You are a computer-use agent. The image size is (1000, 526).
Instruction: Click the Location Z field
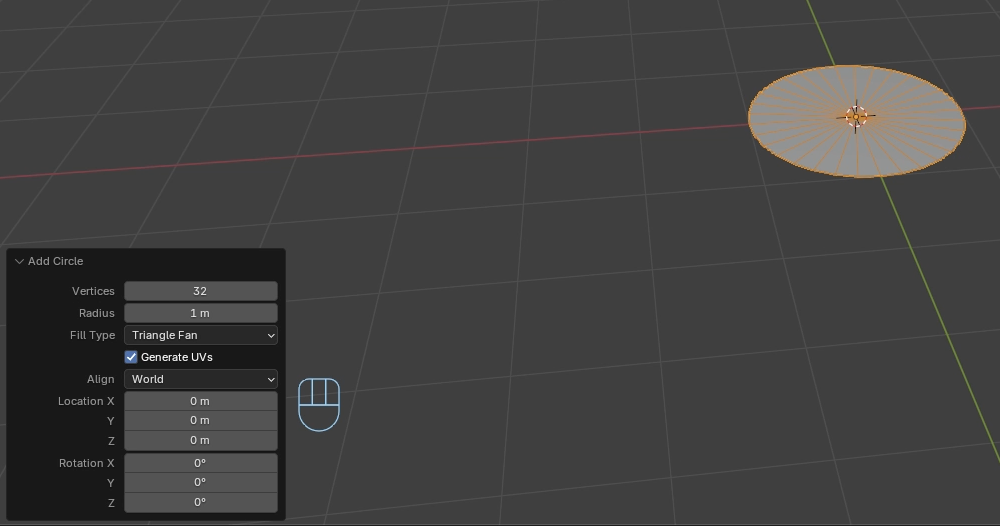pyautogui.click(x=201, y=441)
